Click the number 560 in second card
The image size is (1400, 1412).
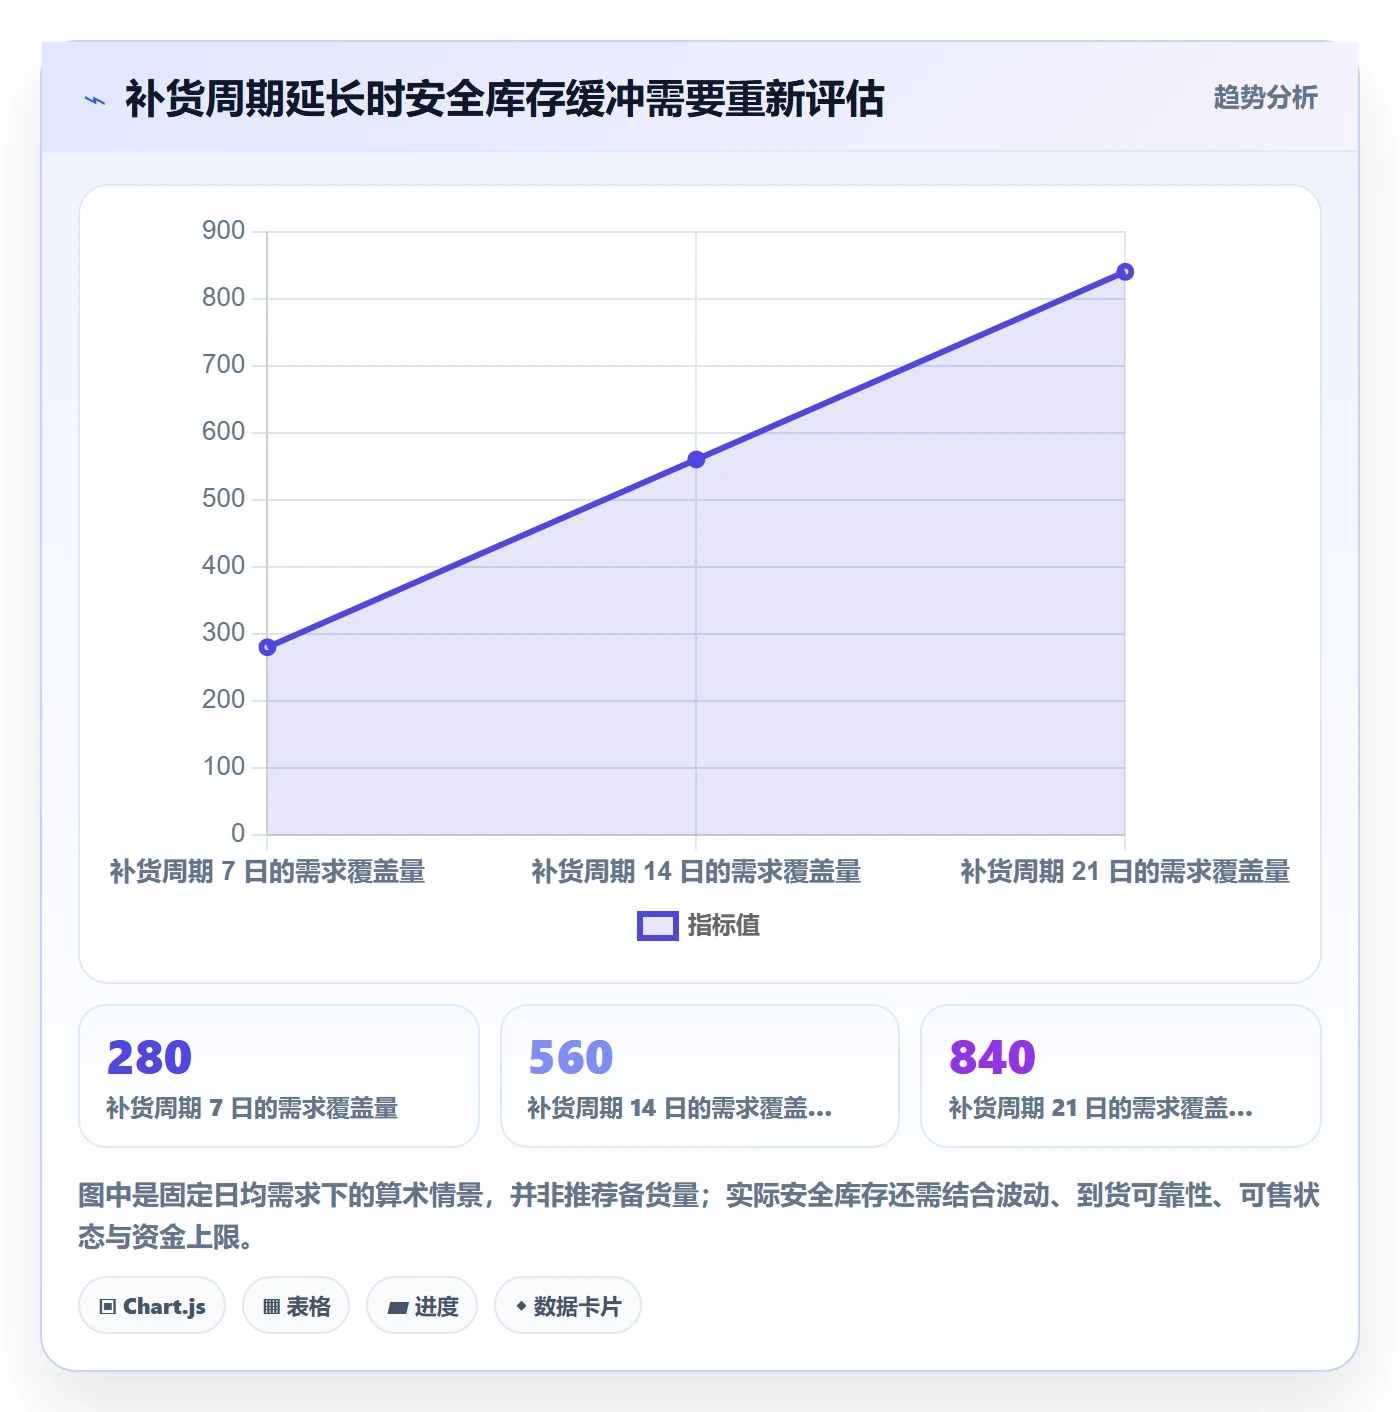571,1057
